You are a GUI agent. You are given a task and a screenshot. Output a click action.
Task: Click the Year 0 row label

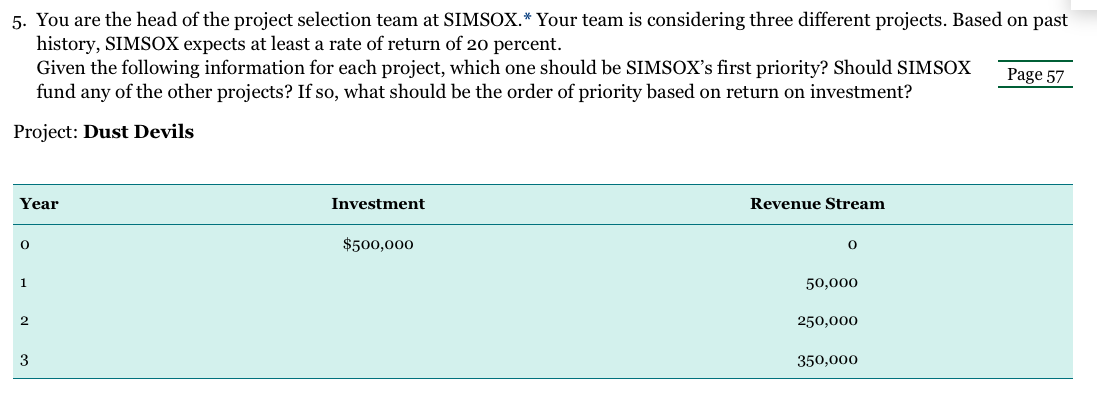coord(24,245)
